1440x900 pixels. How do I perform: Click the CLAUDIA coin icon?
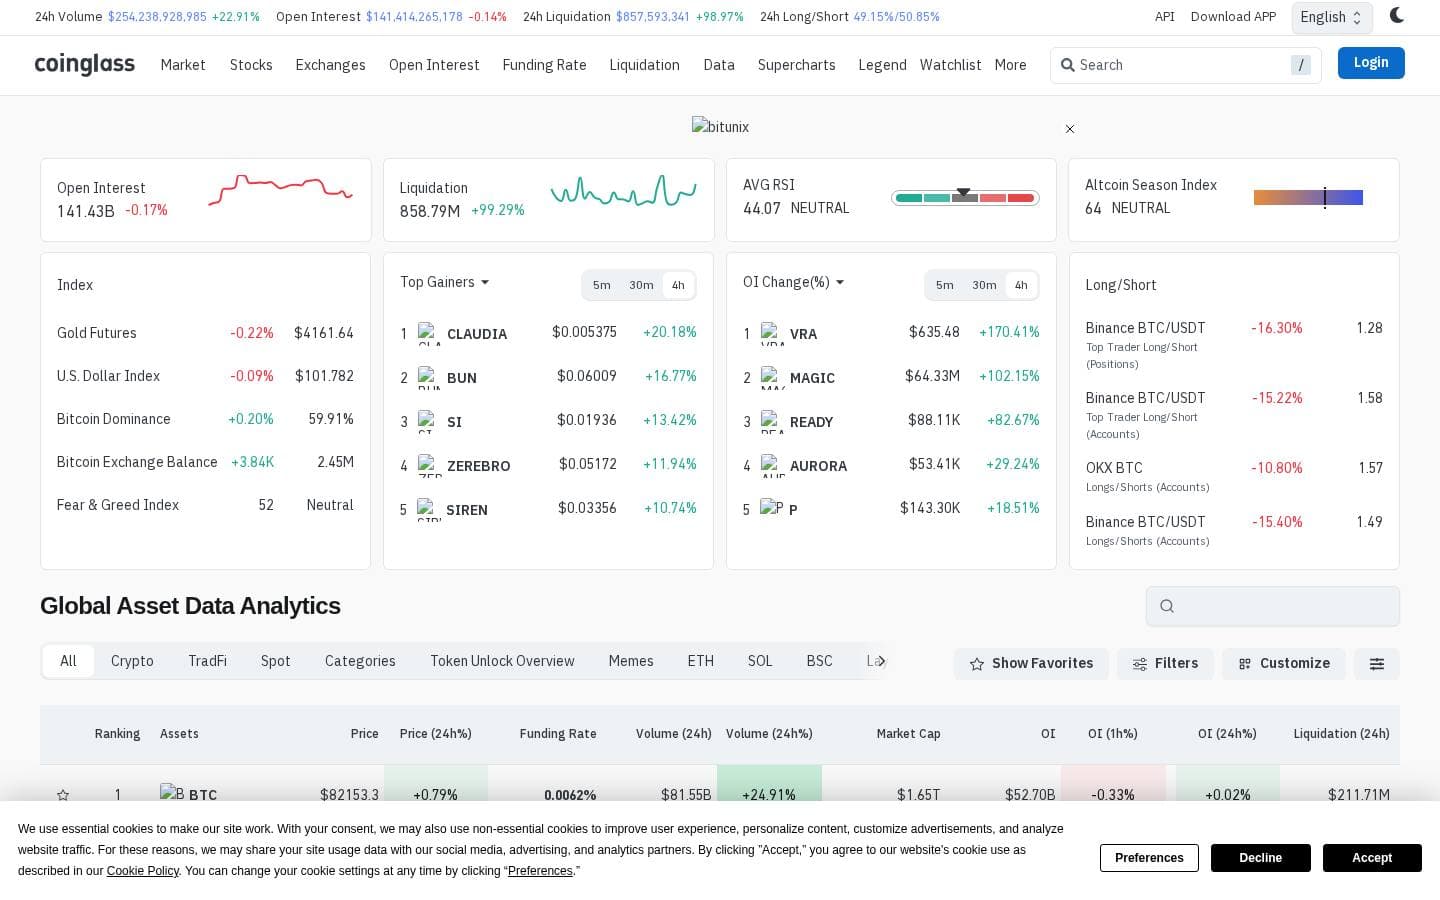click(429, 334)
